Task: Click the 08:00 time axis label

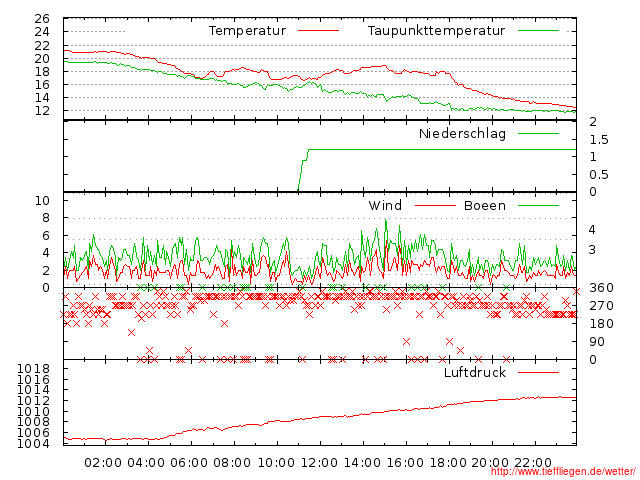Action: tap(232, 463)
